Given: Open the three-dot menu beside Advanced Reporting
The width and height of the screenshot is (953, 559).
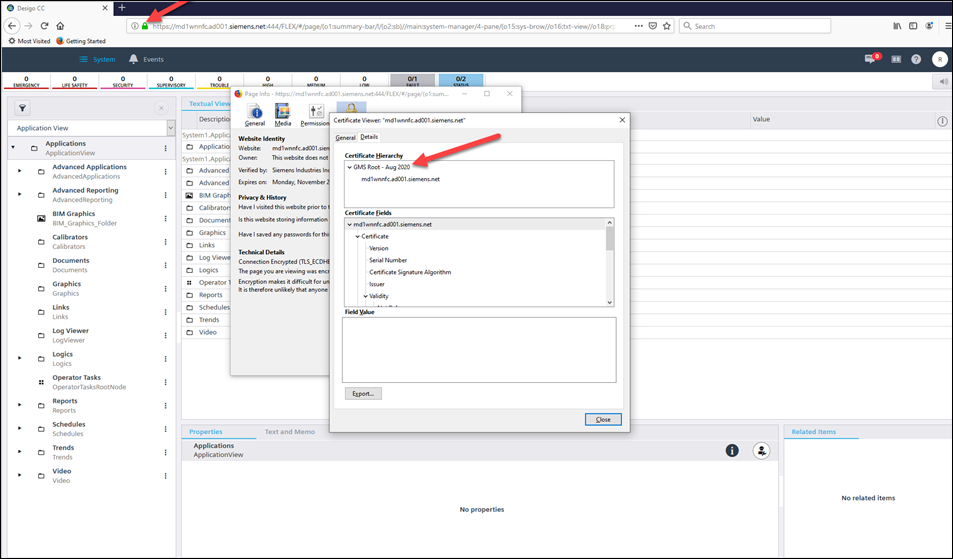Looking at the screenshot, I should point(166,195).
